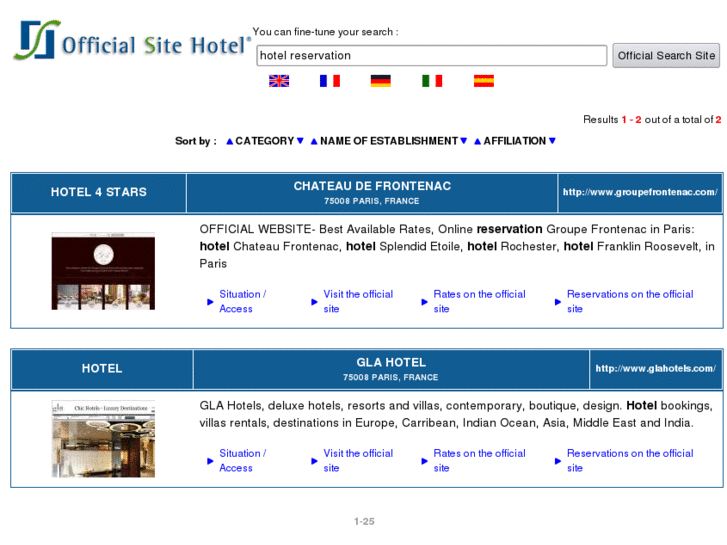Viewport: 727px width, 545px height.
Task: Click the CHATEAU DE FRONTENAC heading
Action: tap(372, 186)
